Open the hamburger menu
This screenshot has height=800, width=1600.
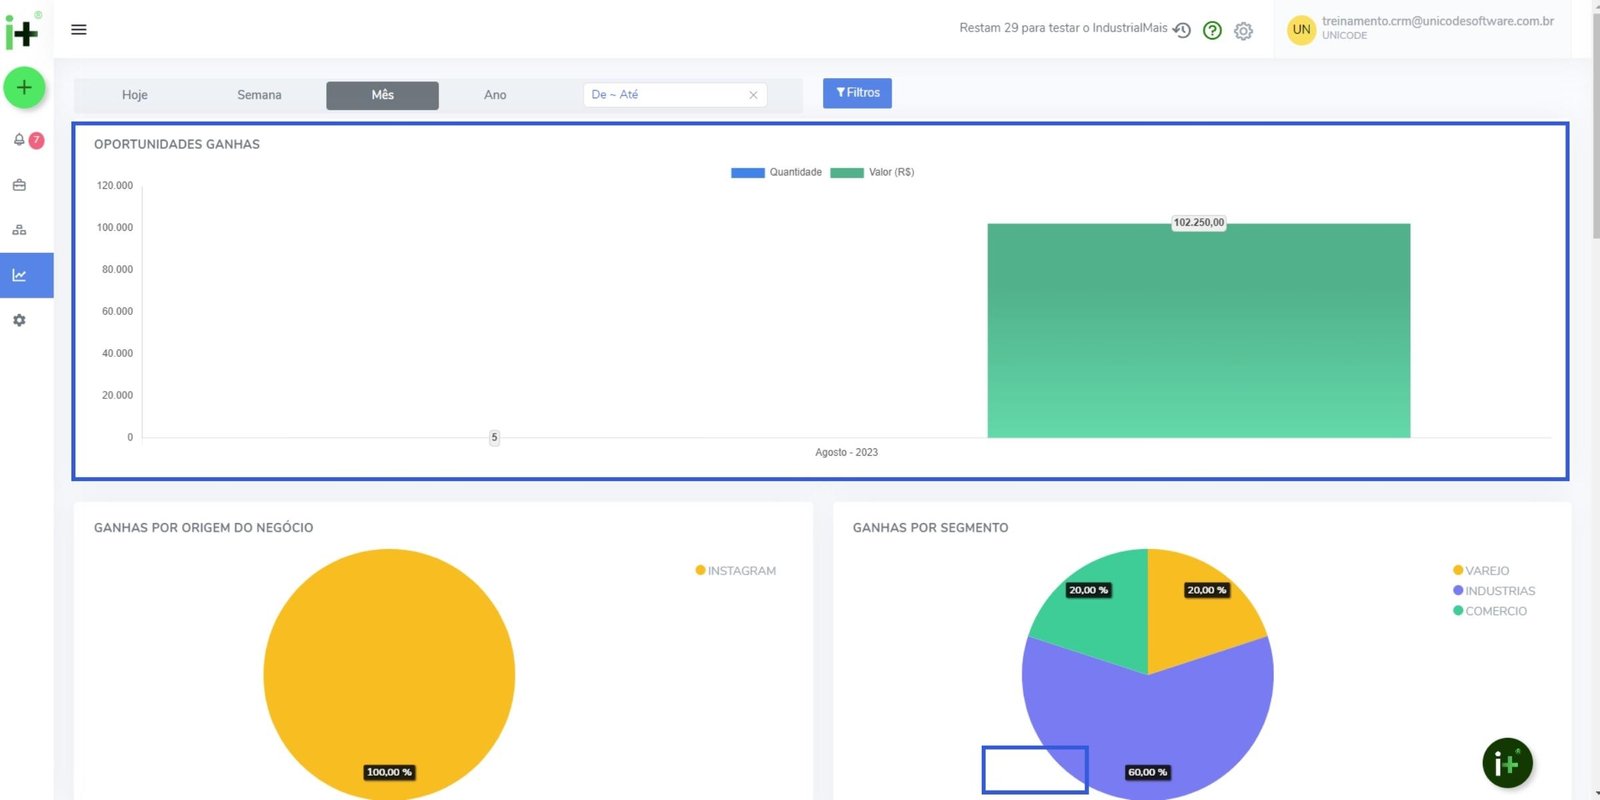tap(79, 30)
